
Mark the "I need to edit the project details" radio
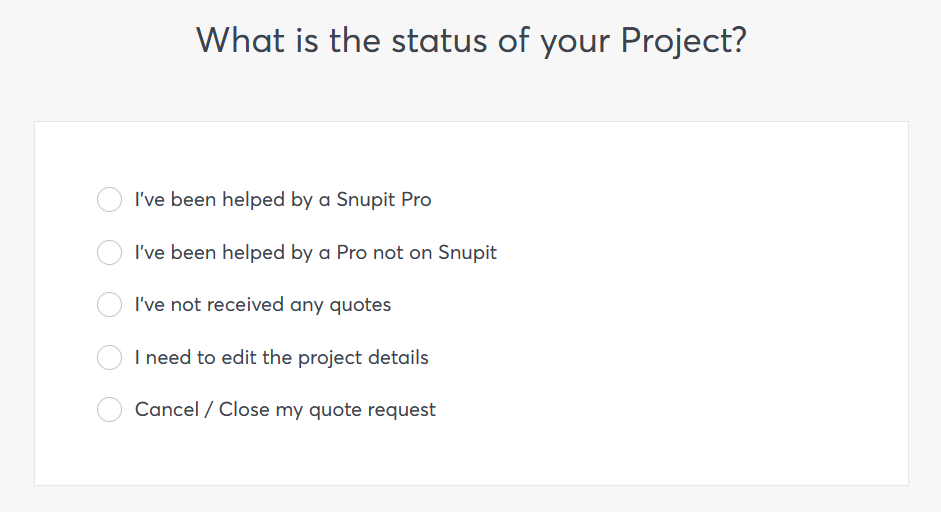109,357
